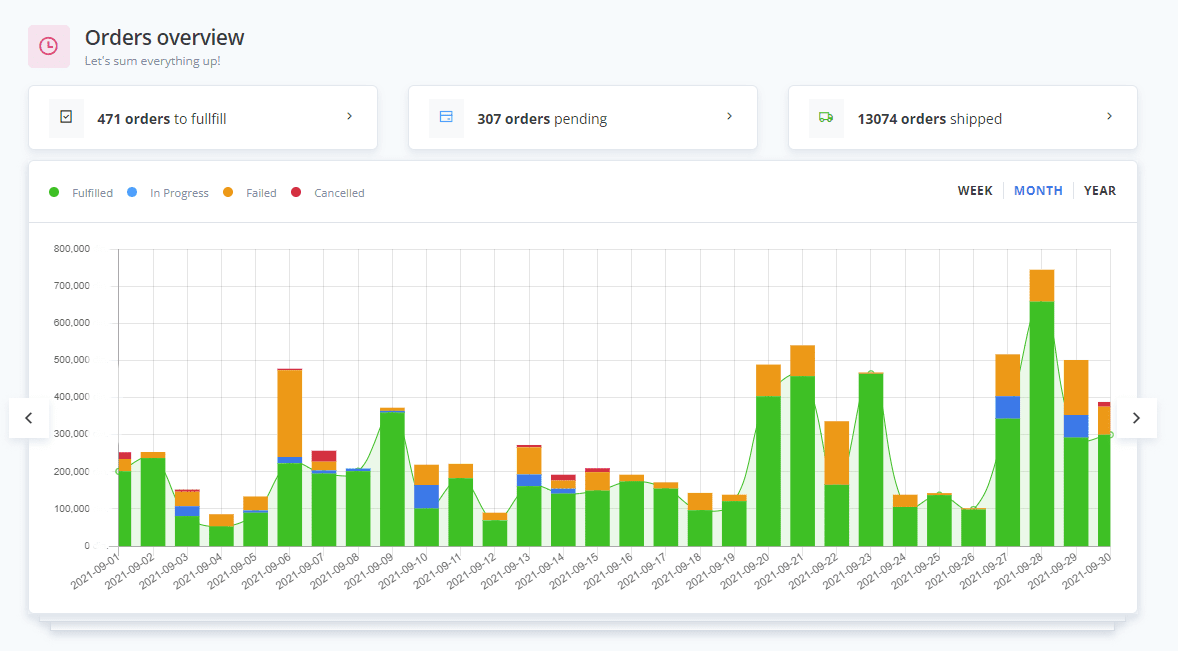This screenshot has width=1178, height=651.
Task: Toggle the In Progress blue legend dot
Action: 132,192
